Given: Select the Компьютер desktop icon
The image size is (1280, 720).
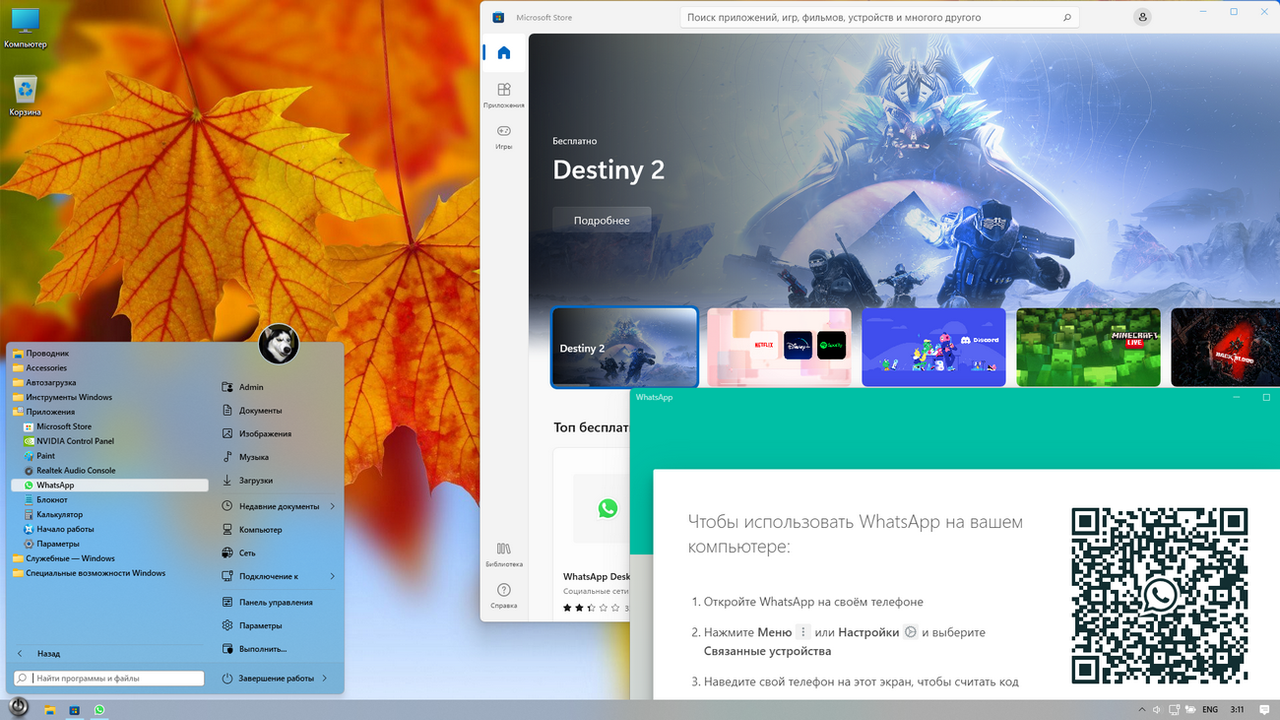Looking at the screenshot, I should (25, 28).
